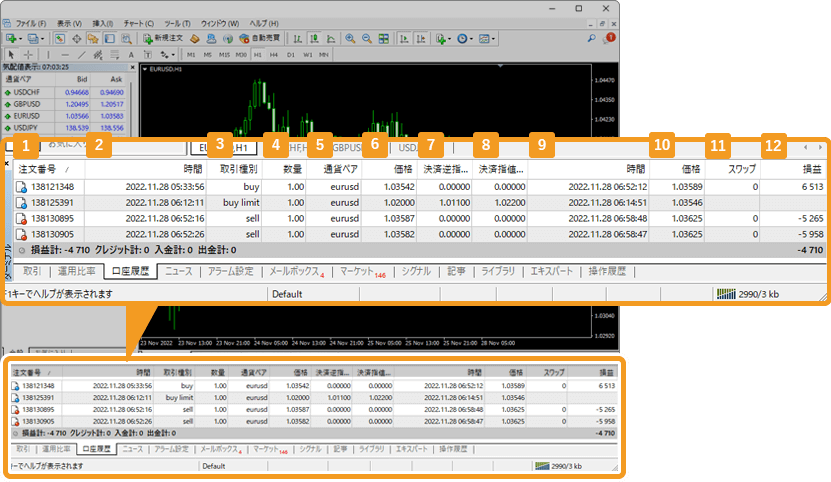
Task: Select the equidistant channel tool
Action: coord(98,55)
